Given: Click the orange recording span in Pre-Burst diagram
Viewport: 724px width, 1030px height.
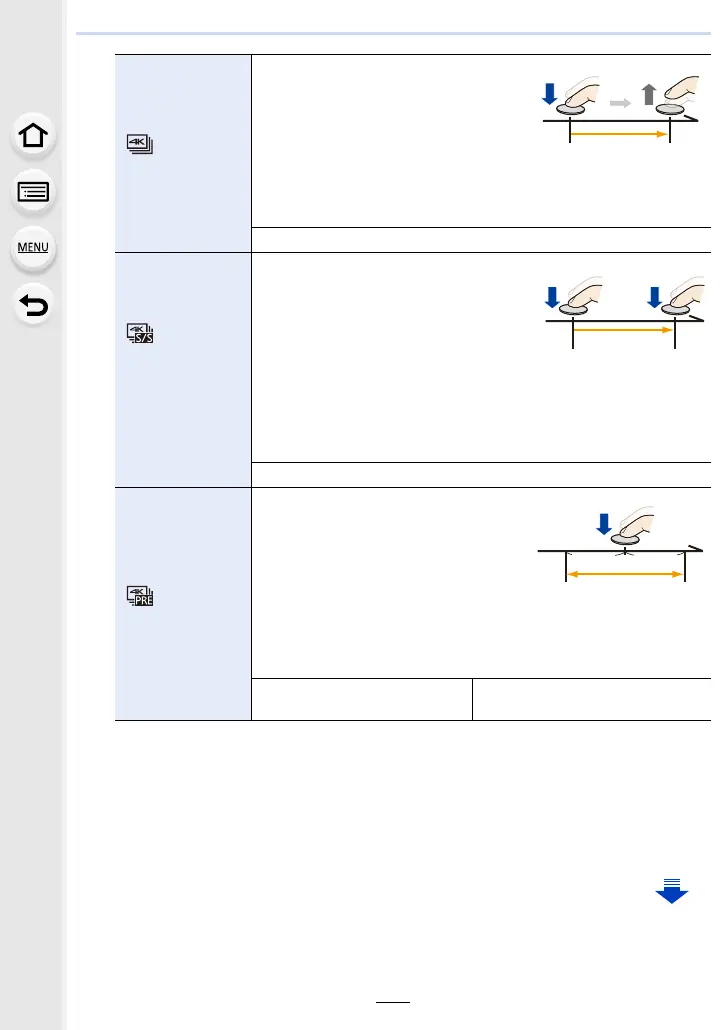Looking at the screenshot, I should pos(625,574).
